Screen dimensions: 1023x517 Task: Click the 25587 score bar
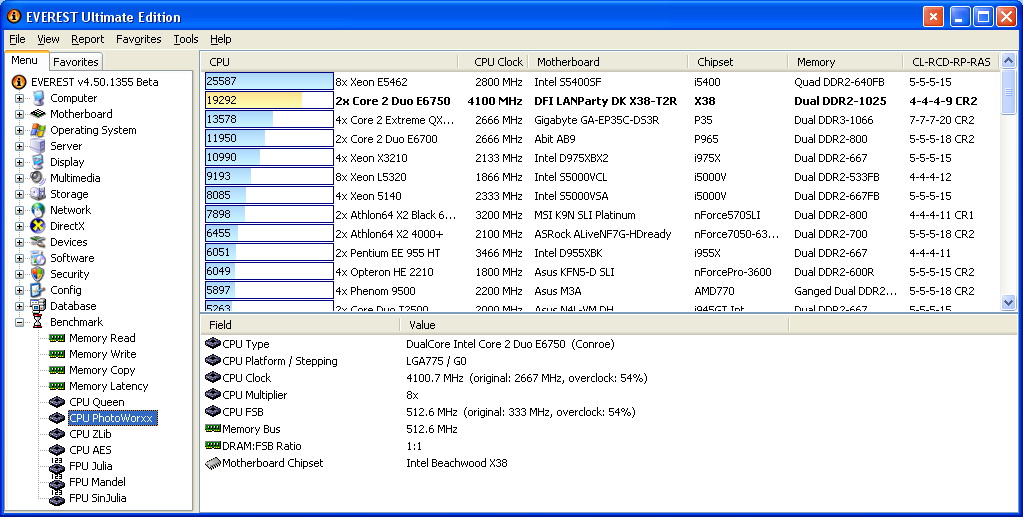pos(269,82)
